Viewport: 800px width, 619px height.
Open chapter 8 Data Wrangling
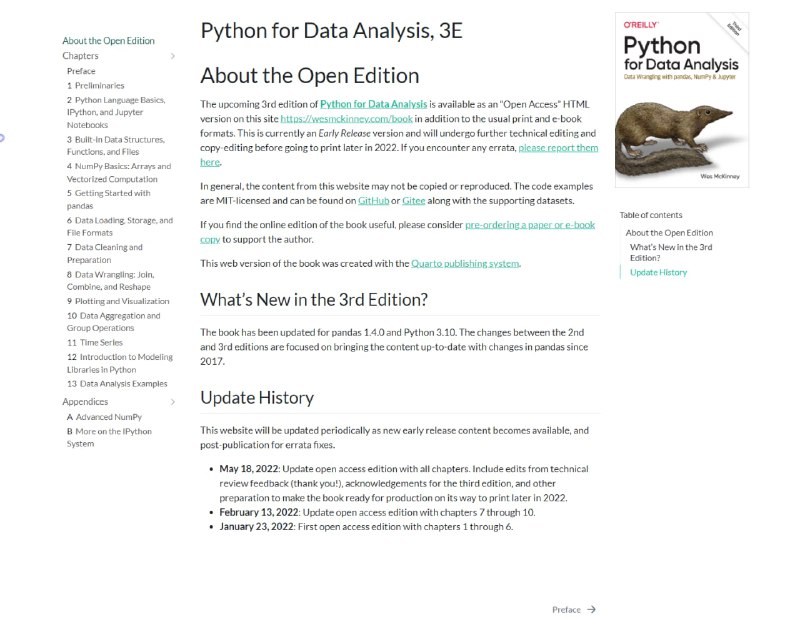110,281
